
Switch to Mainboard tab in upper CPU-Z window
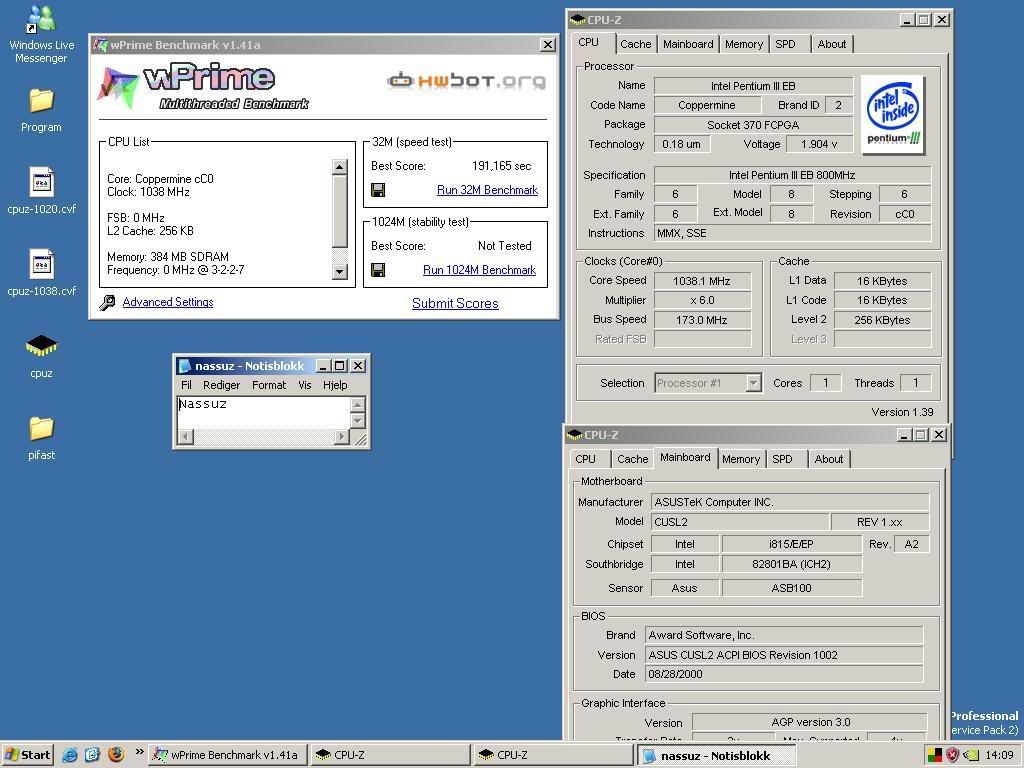point(688,44)
